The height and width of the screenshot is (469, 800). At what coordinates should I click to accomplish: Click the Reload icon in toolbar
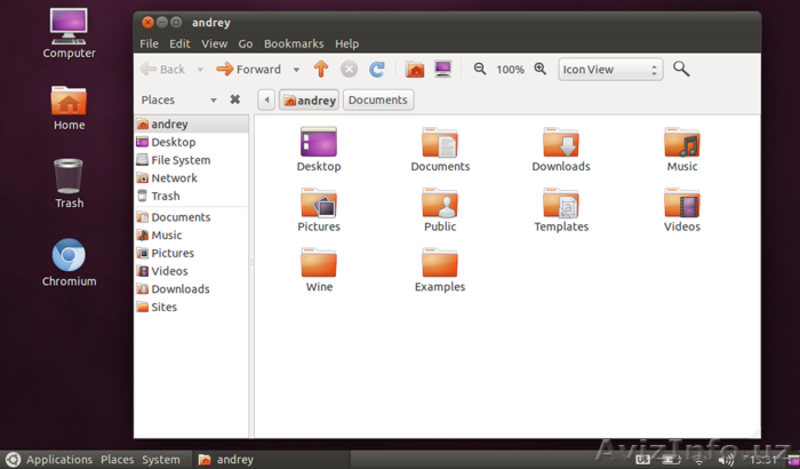tap(377, 69)
